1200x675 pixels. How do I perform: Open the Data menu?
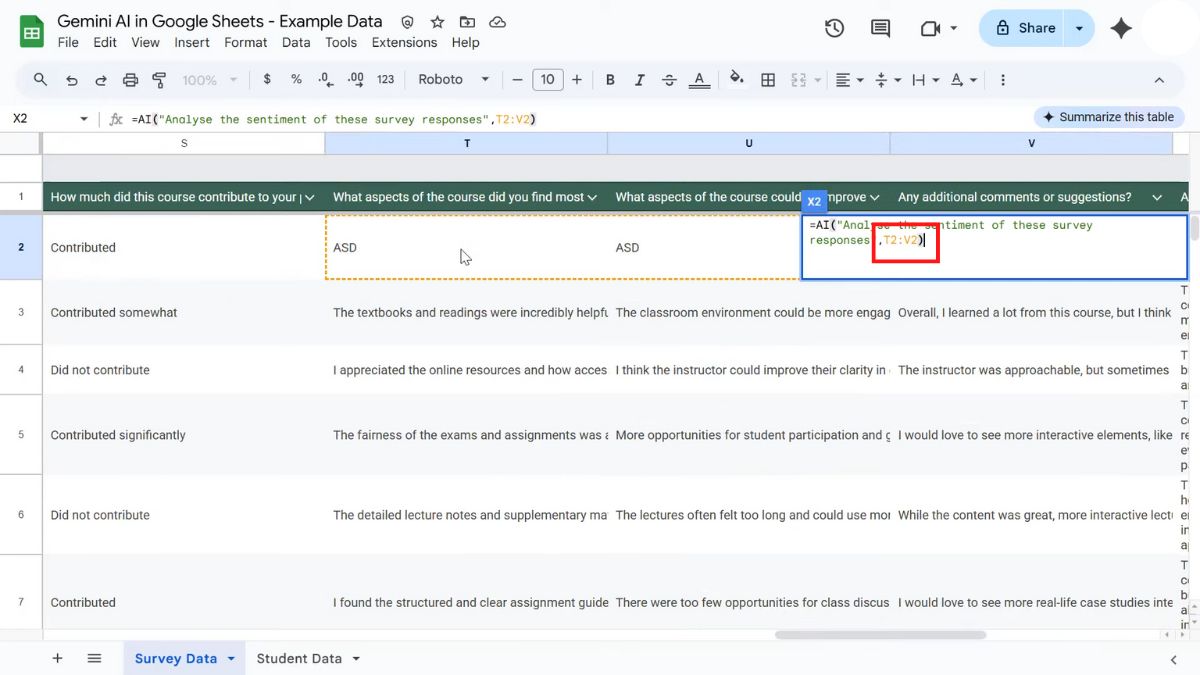(x=296, y=42)
